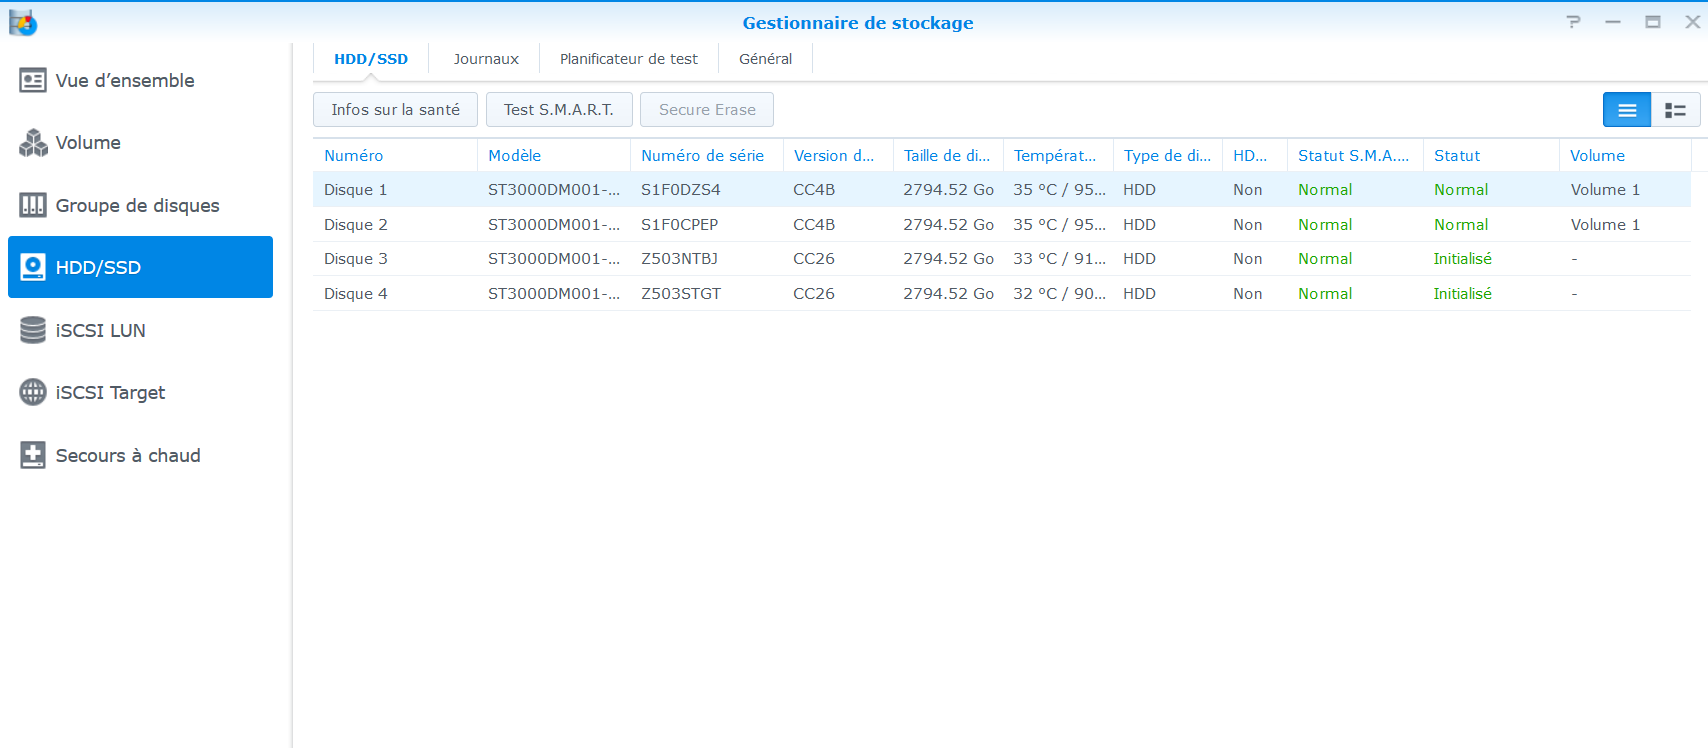
Task: Switch to Planificateur de test tab
Action: pos(628,59)
